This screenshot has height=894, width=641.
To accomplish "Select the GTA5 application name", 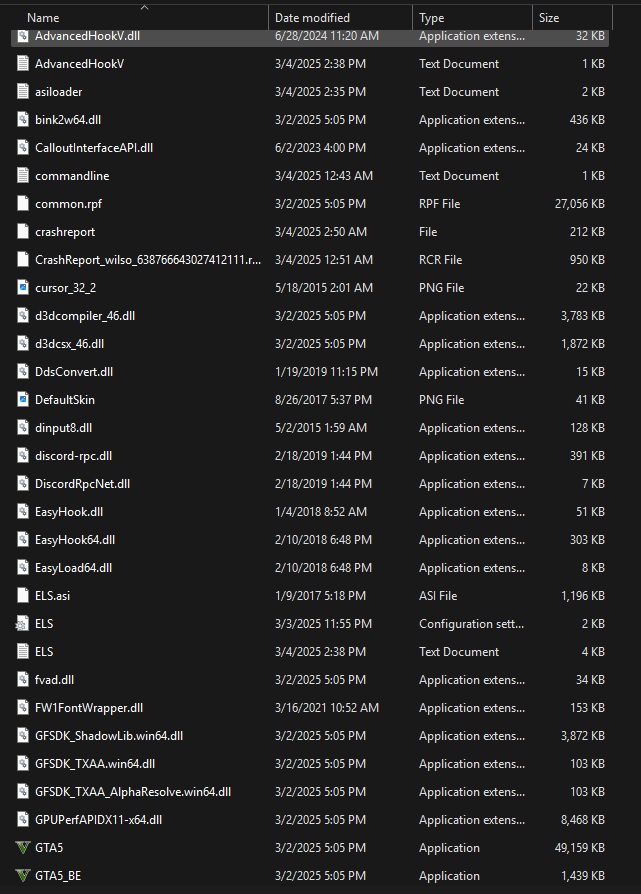I will click(x=49, y=848).
